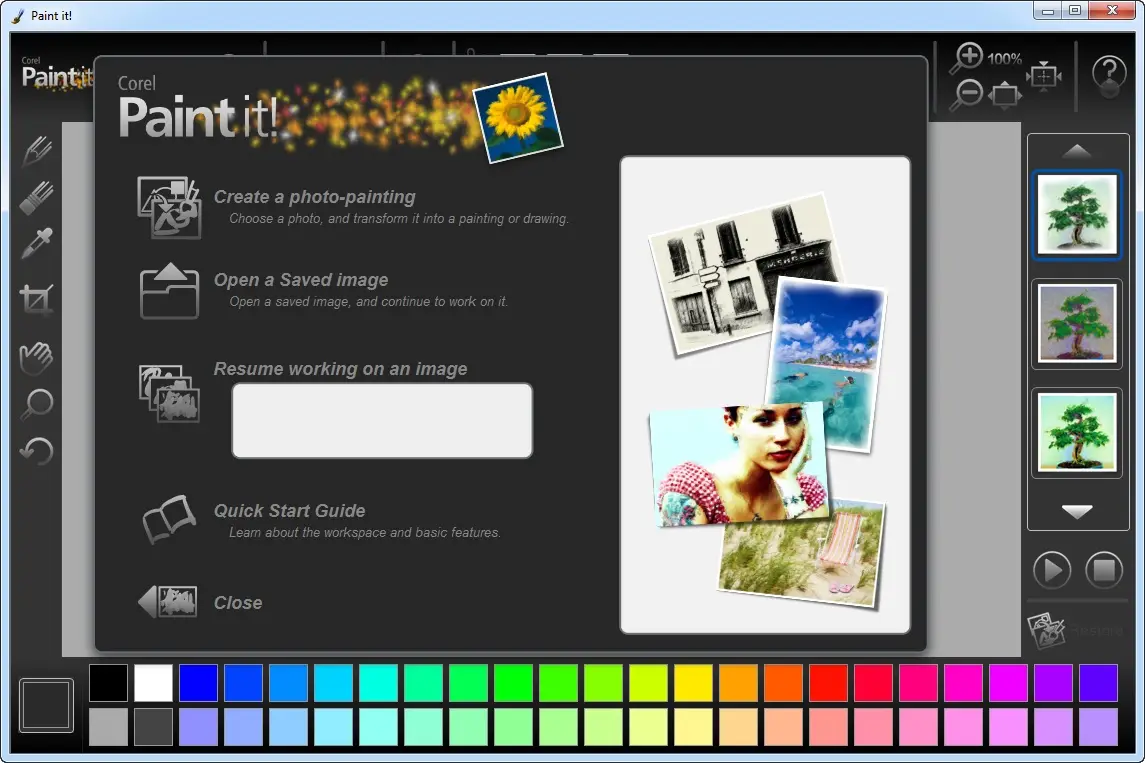The image size is (1145, 763).
Task: Click Create a photo-painting link
Action: click(314, 197)
